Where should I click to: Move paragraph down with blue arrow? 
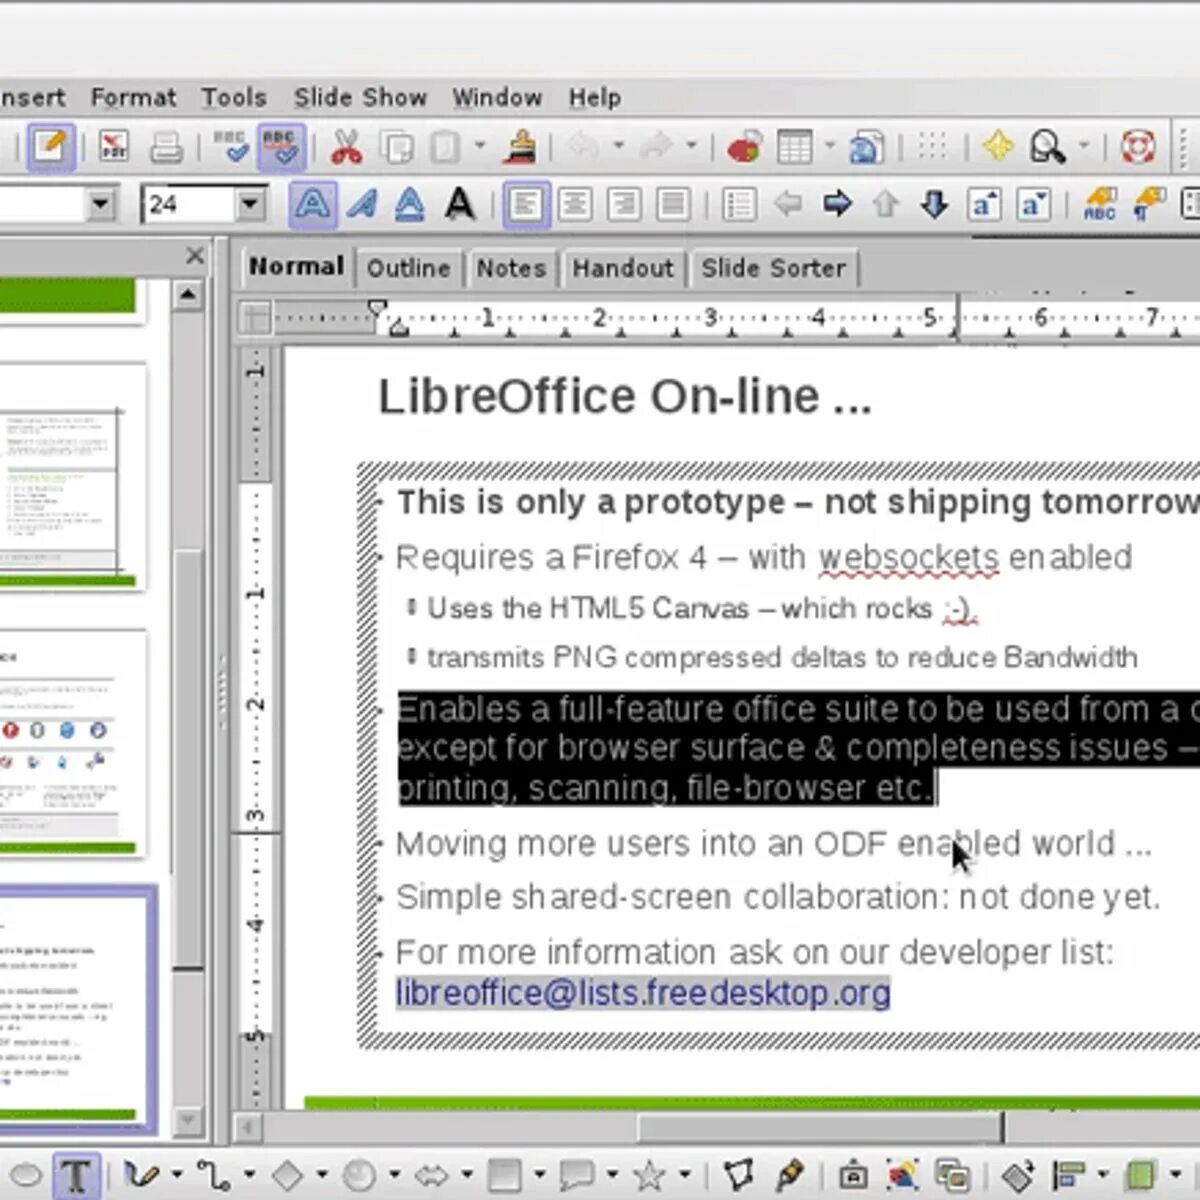tap(935, 205)
